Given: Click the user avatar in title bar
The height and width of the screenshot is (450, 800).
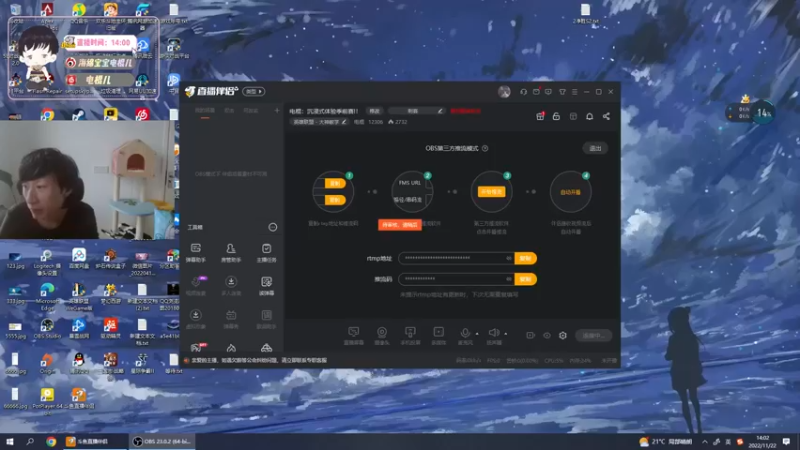Looking at the screenshot, I should [504, 92].
